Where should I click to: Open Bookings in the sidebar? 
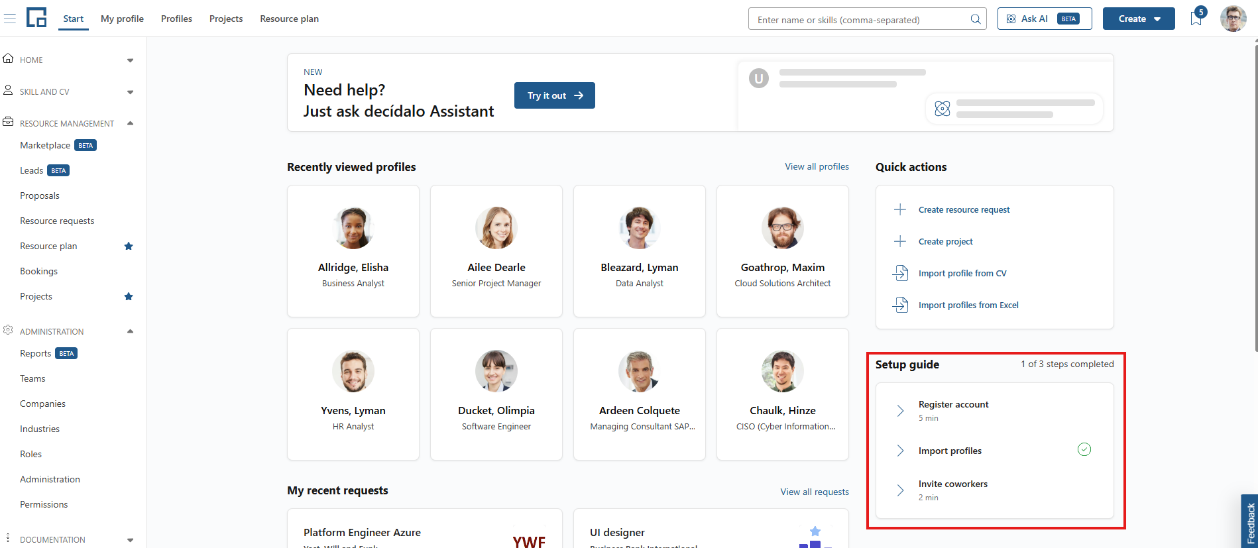39,271
